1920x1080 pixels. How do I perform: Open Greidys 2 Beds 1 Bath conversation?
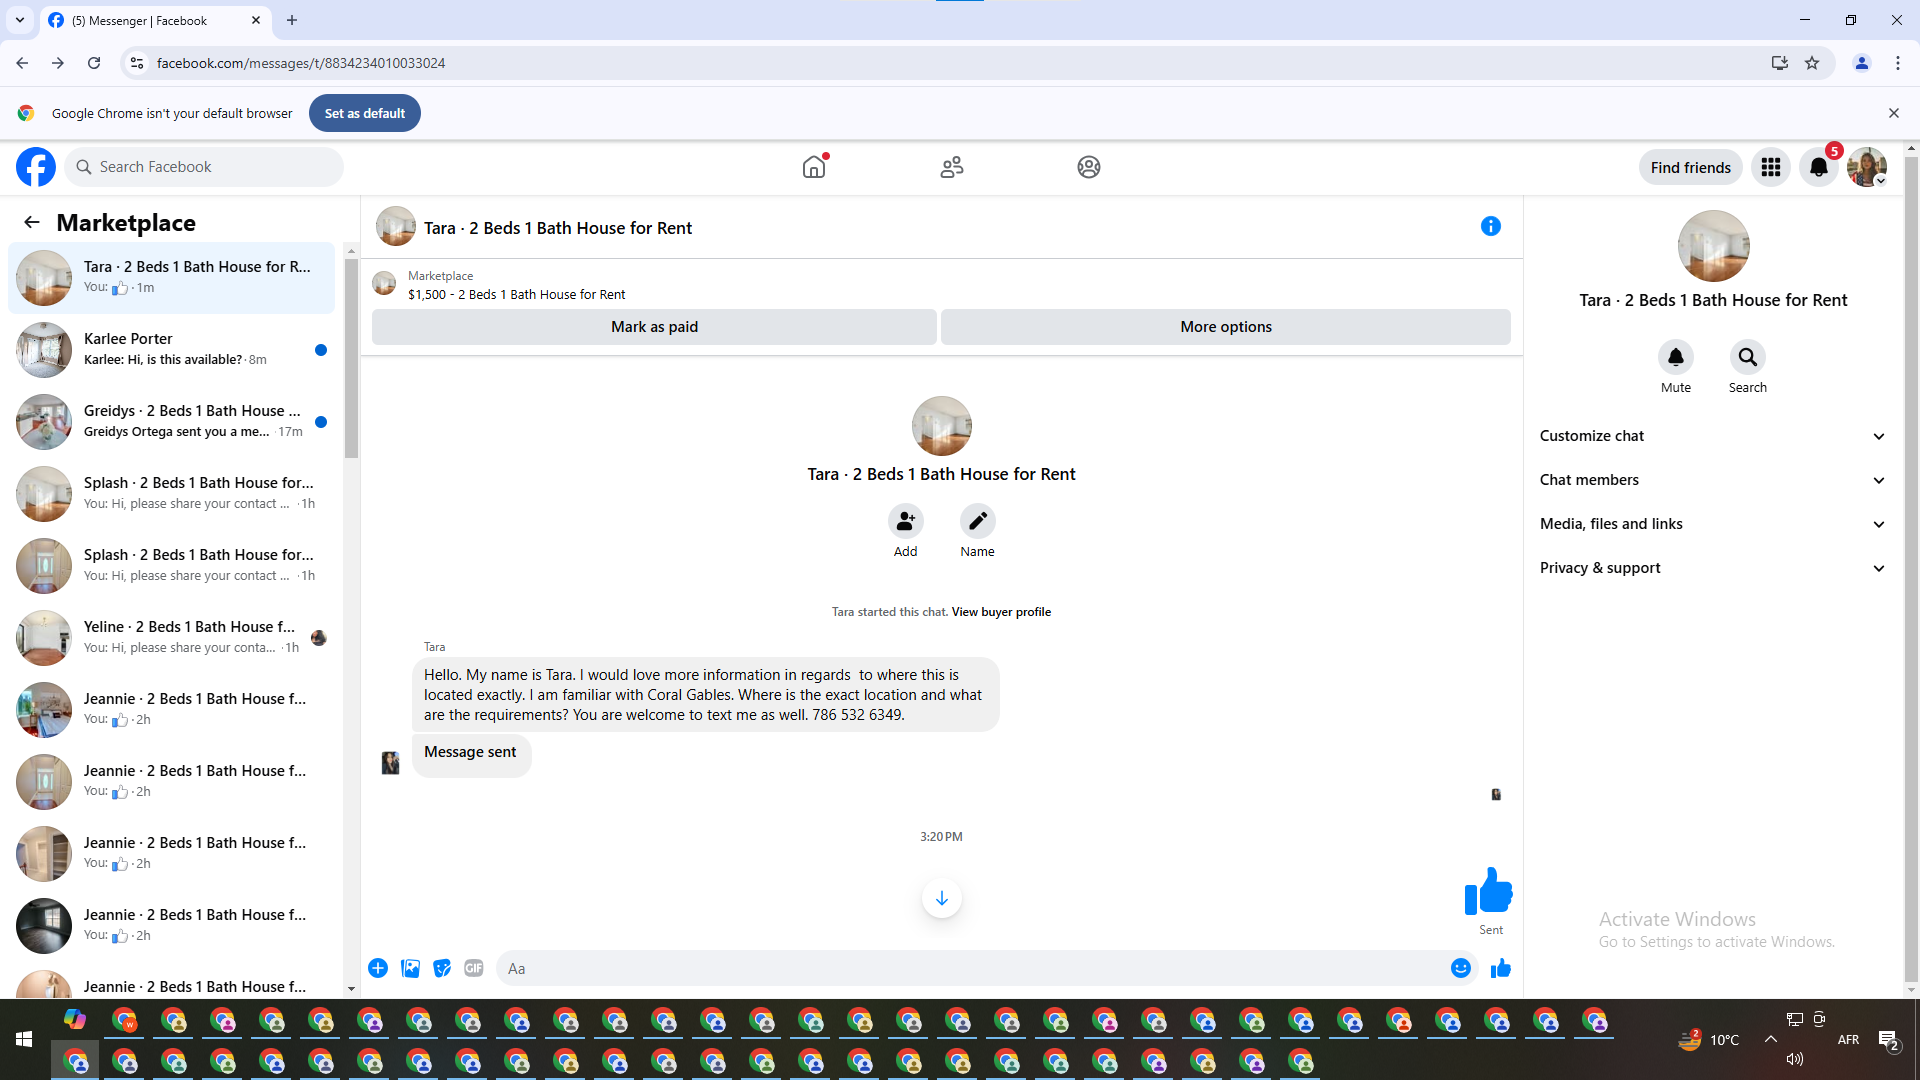point(172,422)
